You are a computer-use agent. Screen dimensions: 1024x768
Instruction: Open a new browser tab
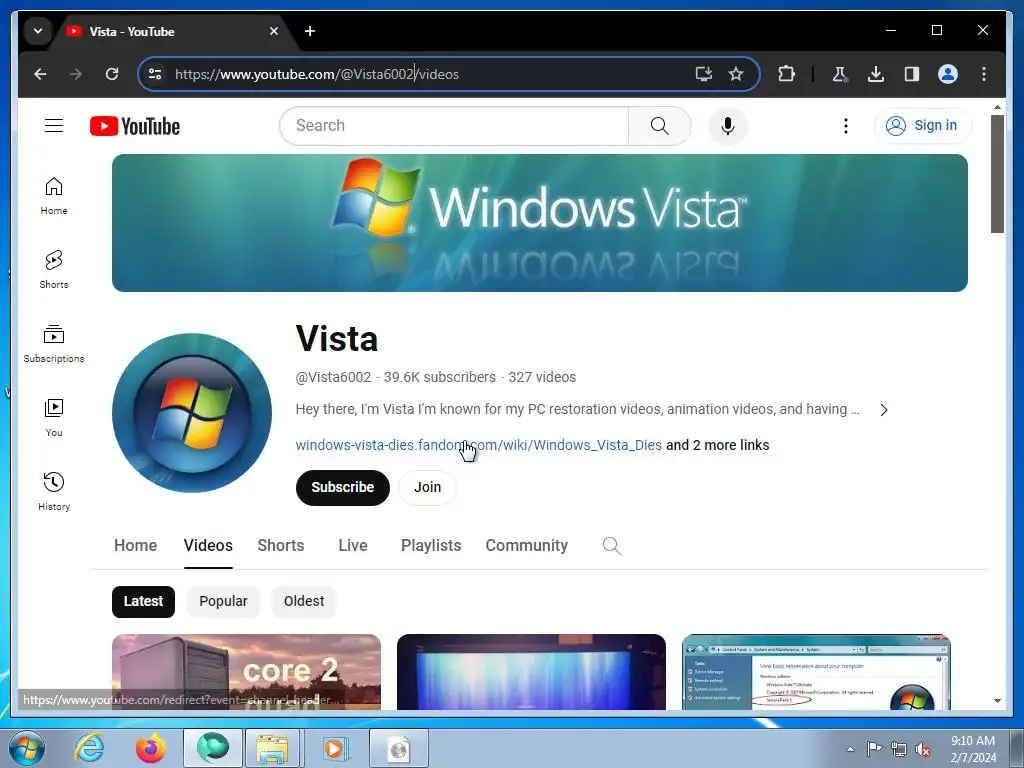[310, 31]
